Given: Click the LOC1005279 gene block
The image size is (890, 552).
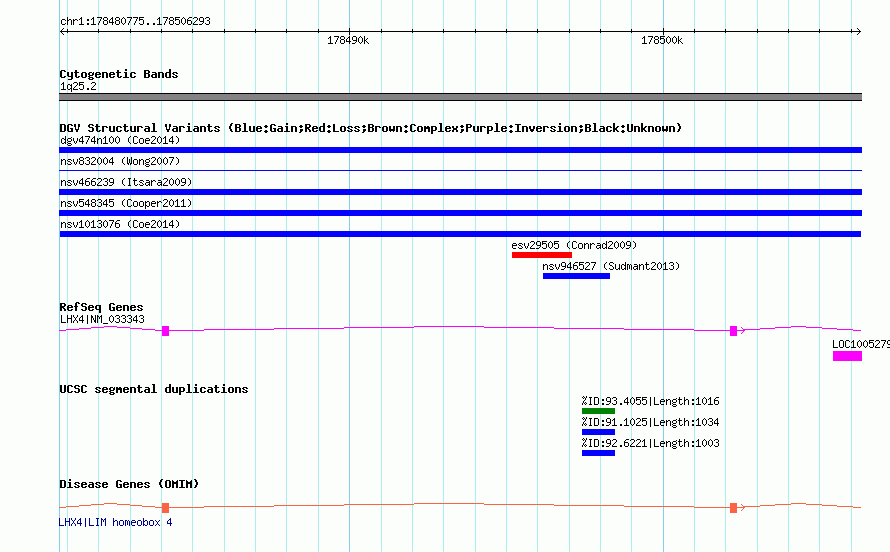Looking at the screenshot, I should [x=847, y=356].
